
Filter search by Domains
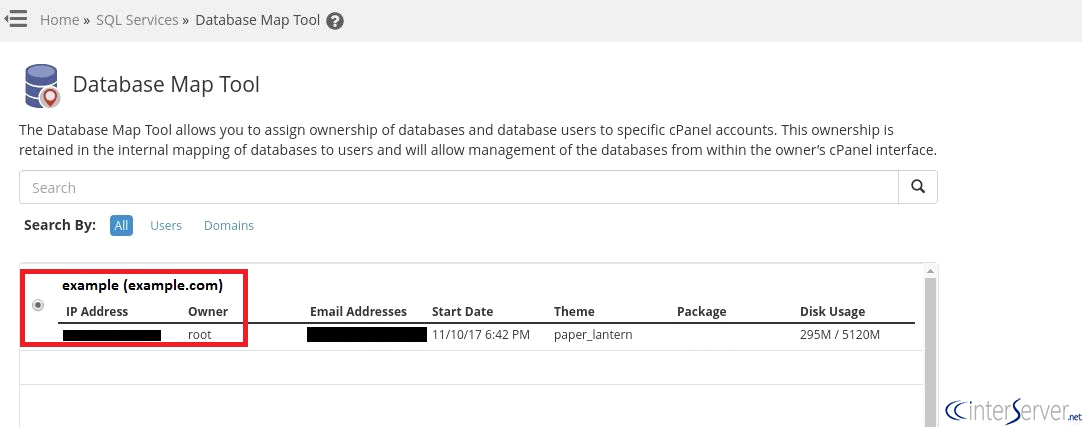click(228, 226)
